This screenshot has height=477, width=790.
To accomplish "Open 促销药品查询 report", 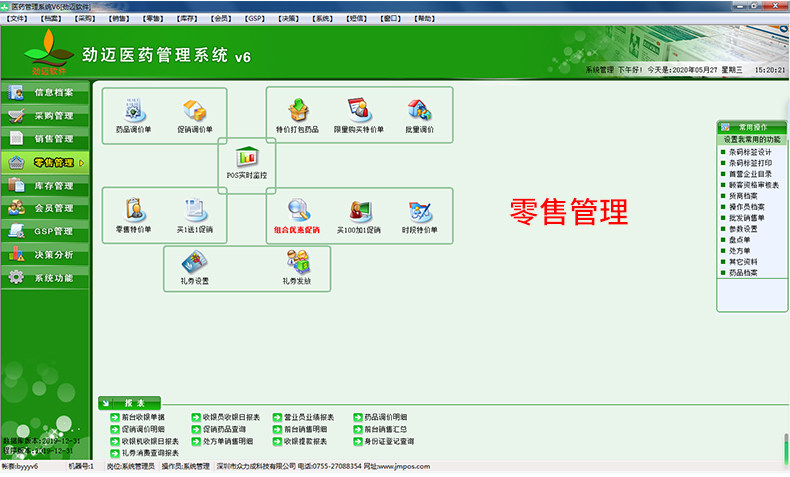I will pos(224,429).
